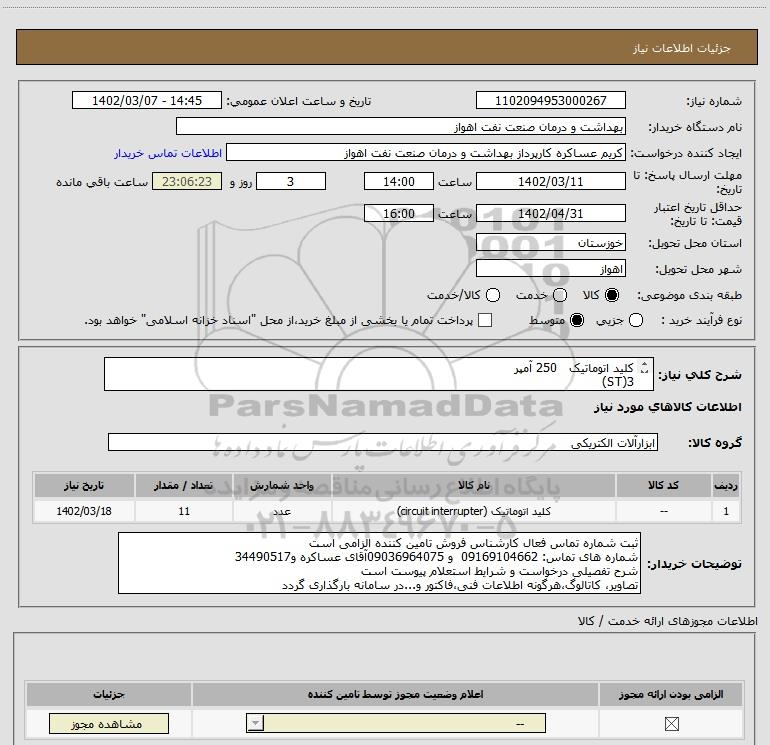The width and height of the screenshot is (770, 745).
Task: Click the general description text box کلید اتوماتیک
Action: coord(379,374)
